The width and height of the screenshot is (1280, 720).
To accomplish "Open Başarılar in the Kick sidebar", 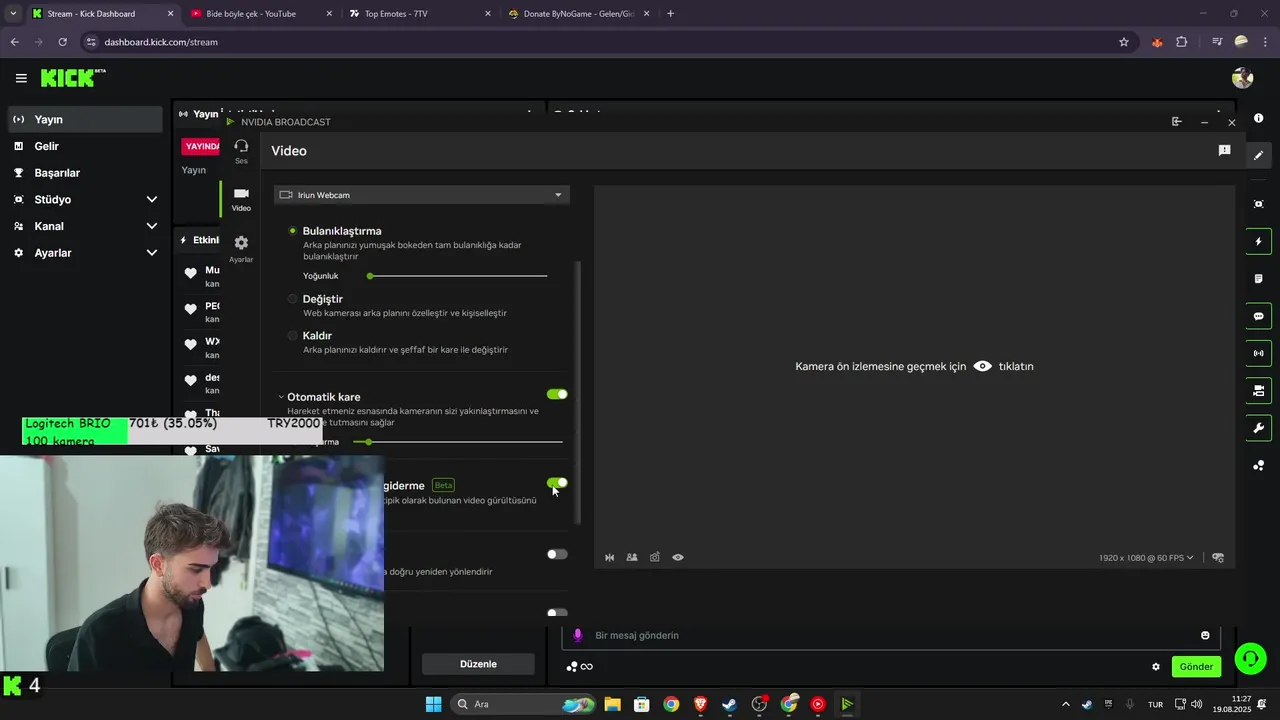I will [x=84, y=173].
